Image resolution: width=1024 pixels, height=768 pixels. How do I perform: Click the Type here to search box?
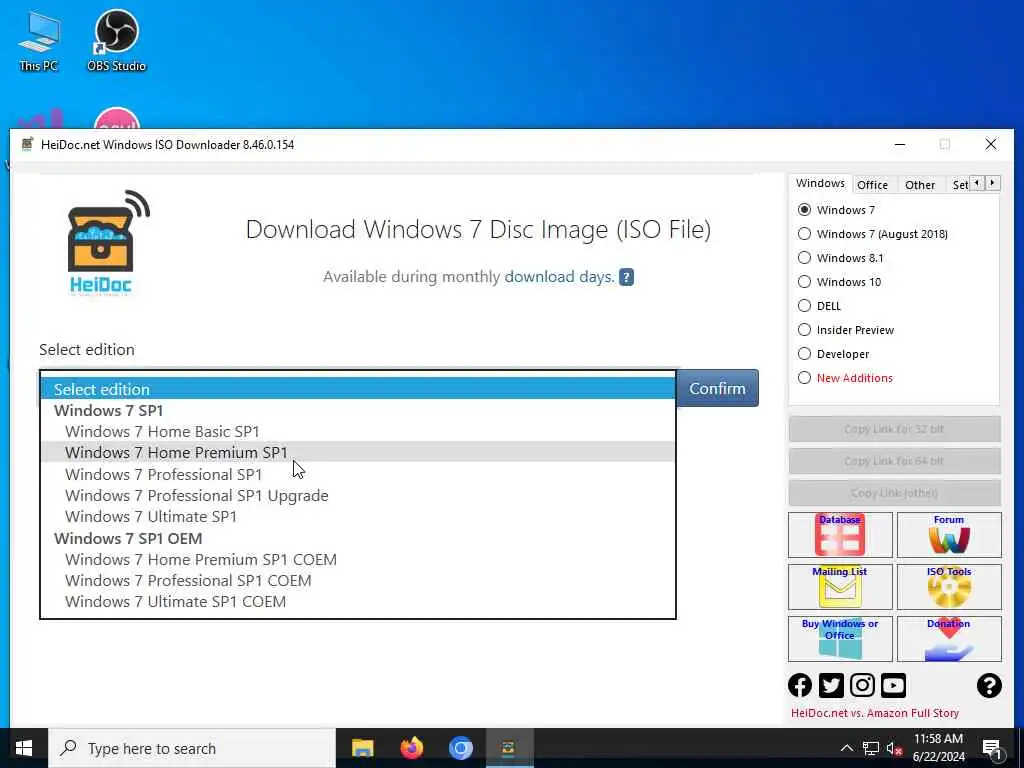pos(192,748)
